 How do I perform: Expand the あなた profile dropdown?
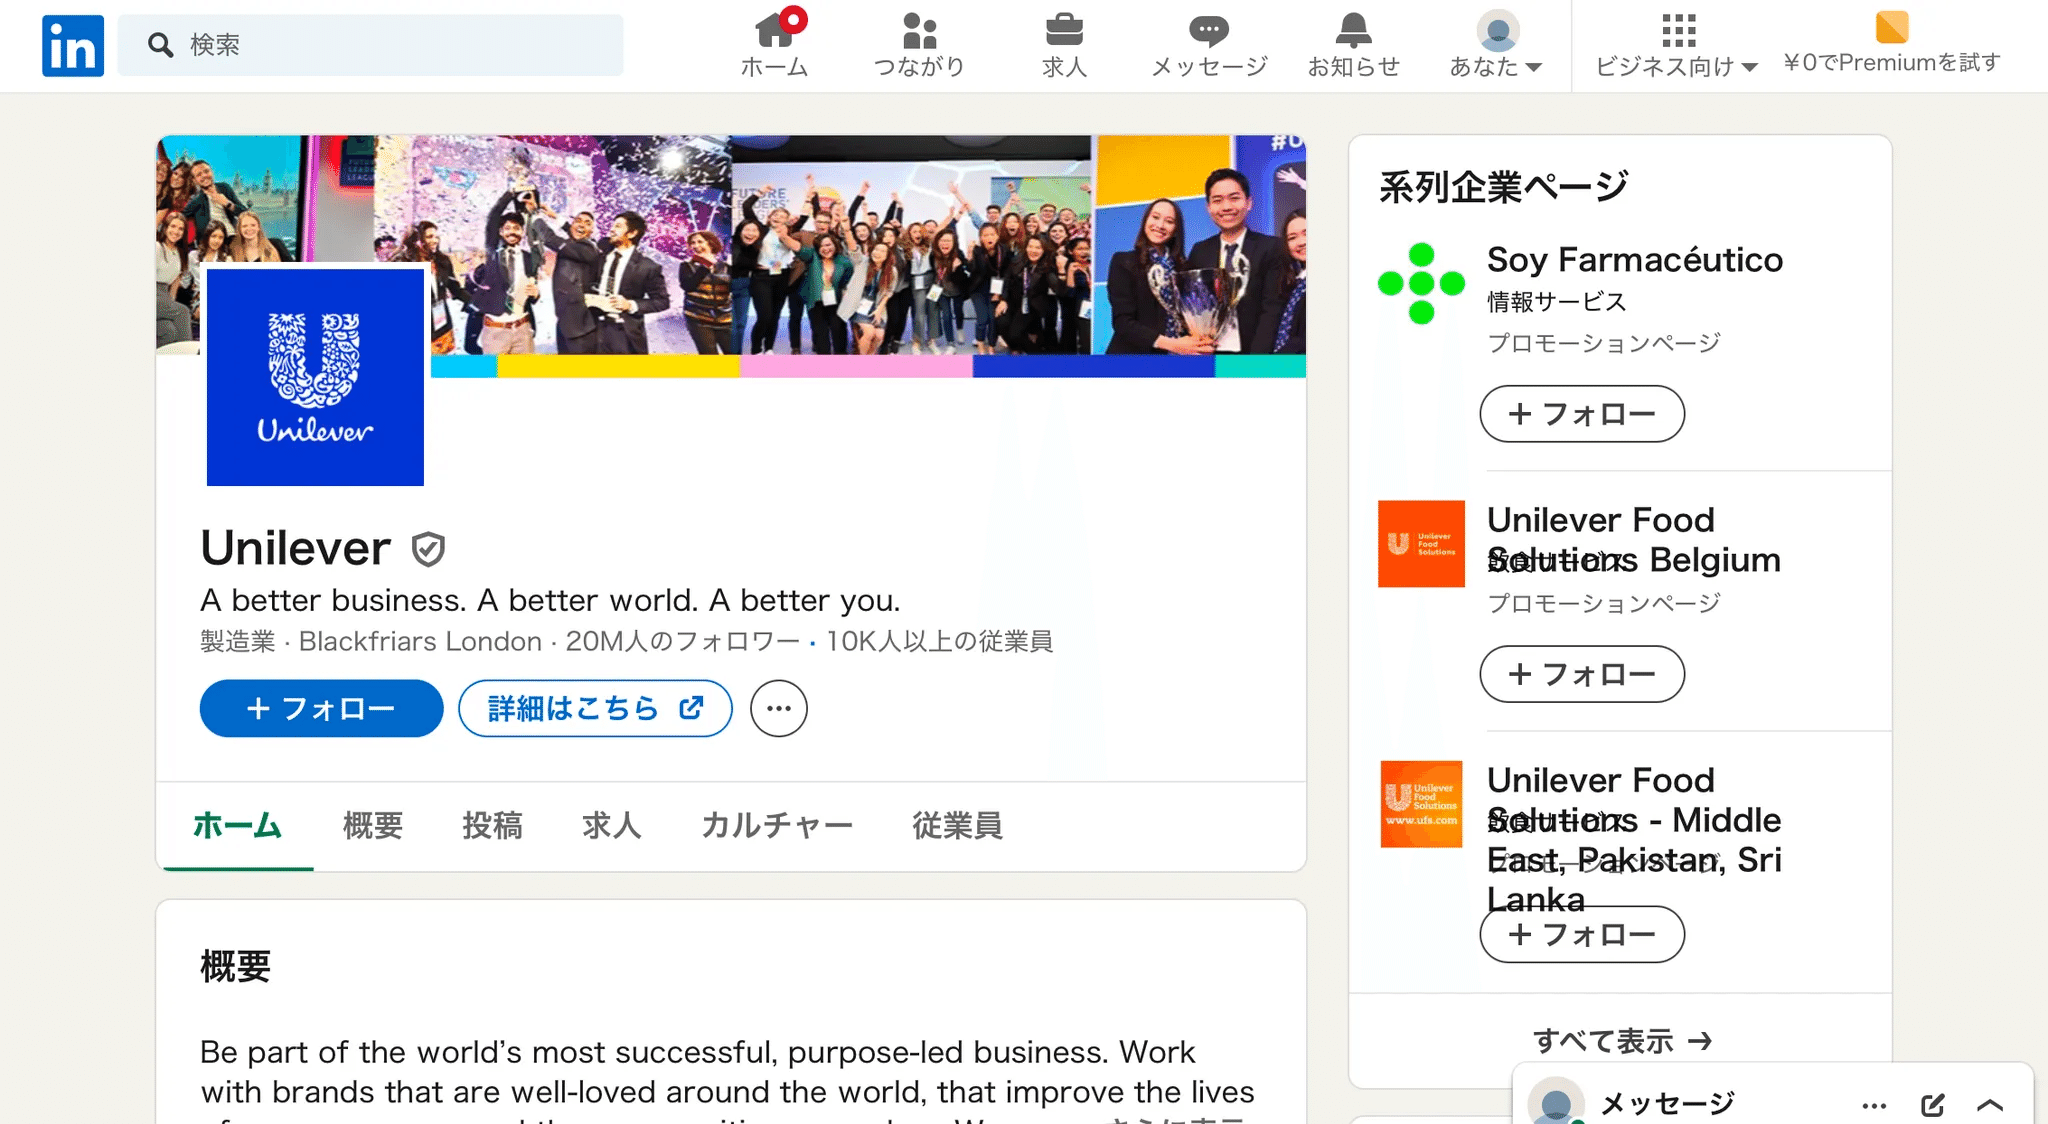[1496, 45]
